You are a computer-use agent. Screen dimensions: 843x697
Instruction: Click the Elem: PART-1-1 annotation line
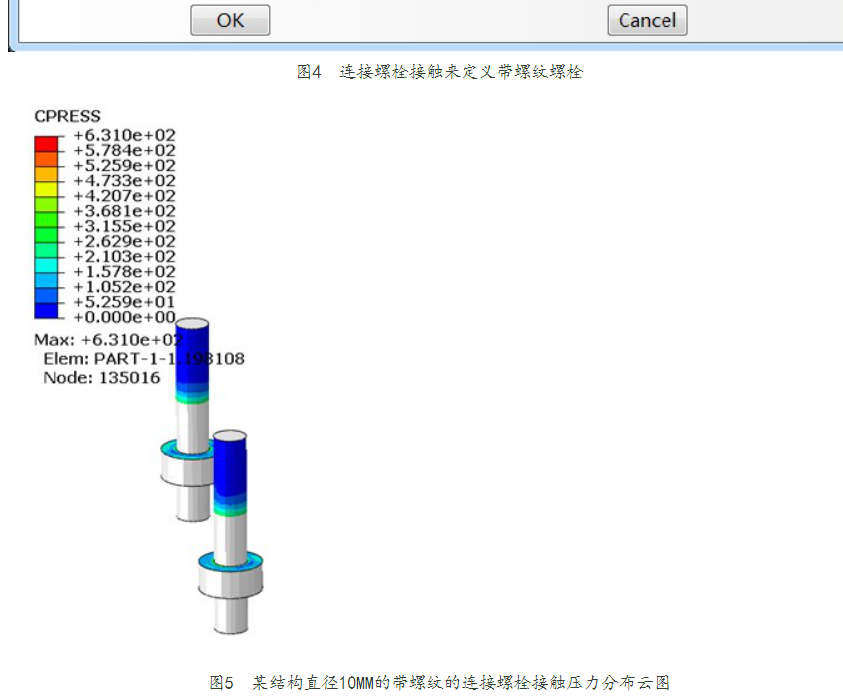pyautogui.click(x=144, y=359)
